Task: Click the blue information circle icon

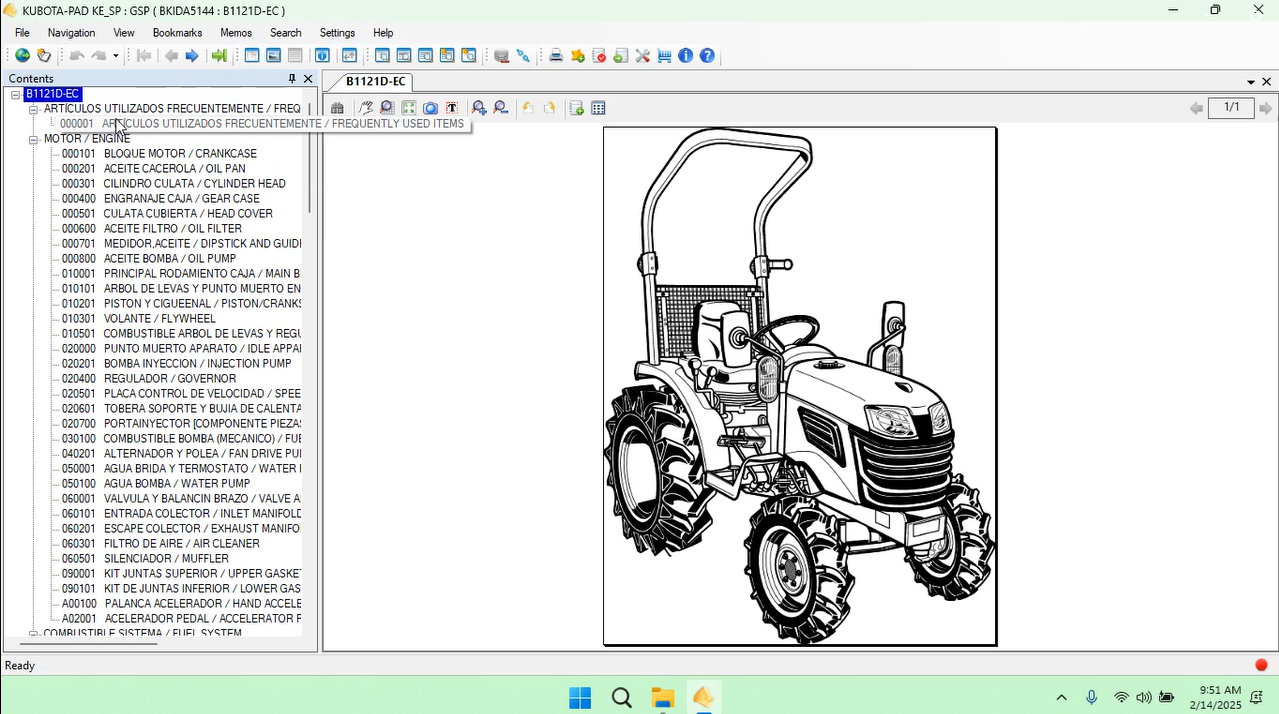Action: click(x=685, y=56)
